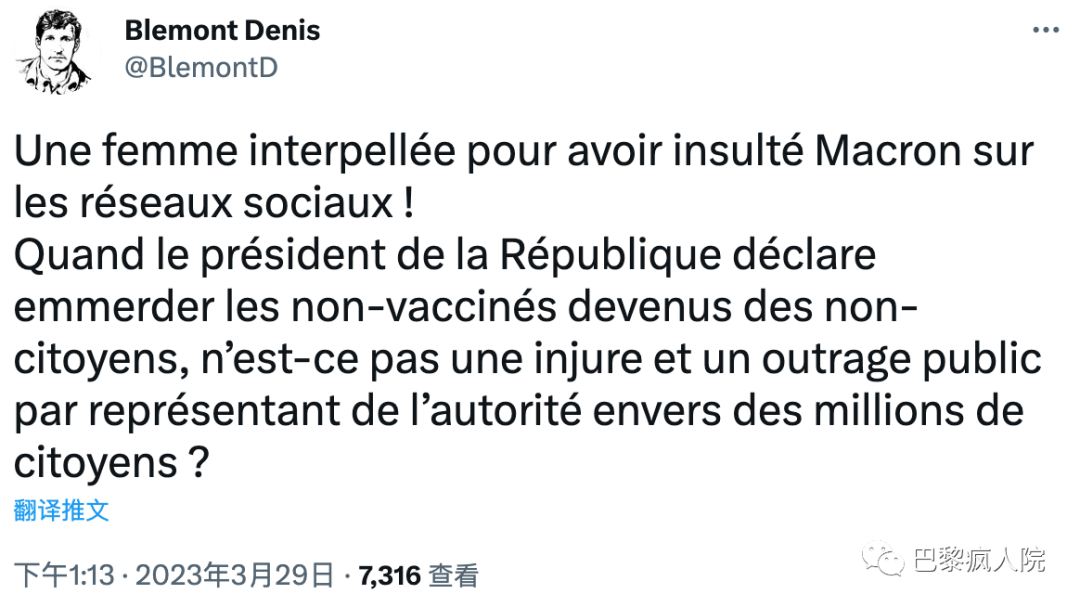Click the 巴黎疯人院 watermark text
The width and height of the screenshot is (1080, 607).
tap(980, 559)
